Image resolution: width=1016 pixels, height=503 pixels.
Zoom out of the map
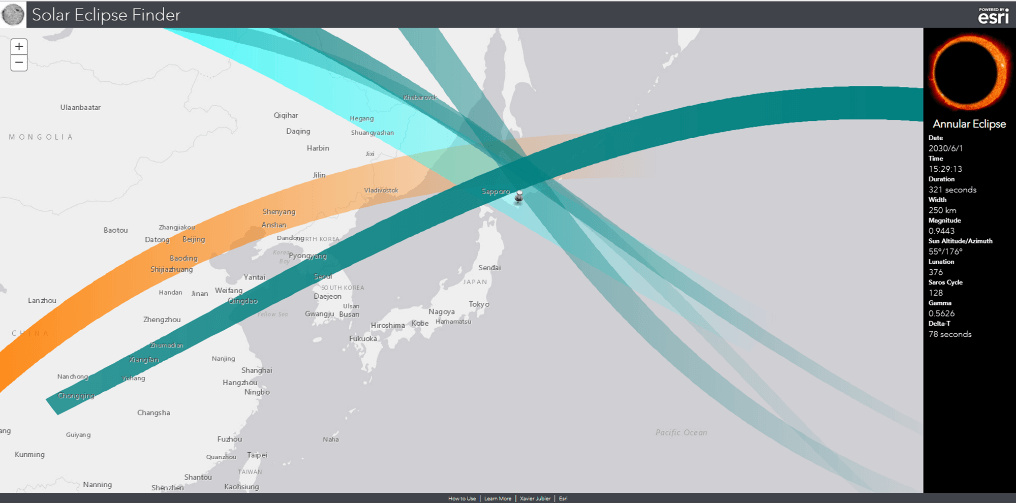tap(19, 63)
